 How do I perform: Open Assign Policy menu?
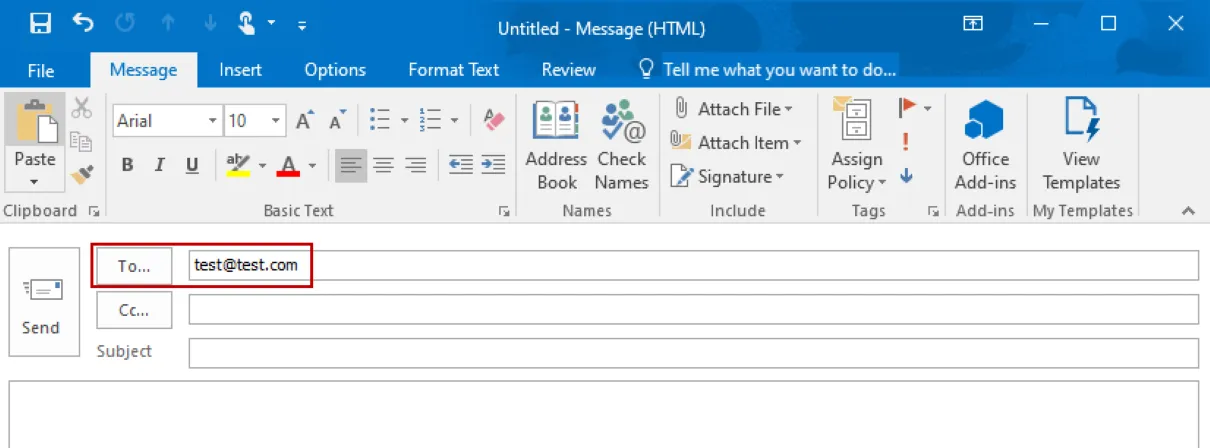point(857,145)
